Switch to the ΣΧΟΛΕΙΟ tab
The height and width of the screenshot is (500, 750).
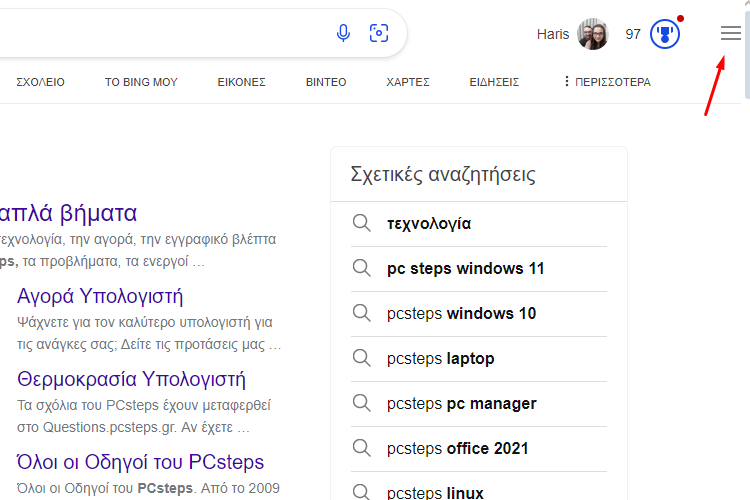tap(40, 82)
